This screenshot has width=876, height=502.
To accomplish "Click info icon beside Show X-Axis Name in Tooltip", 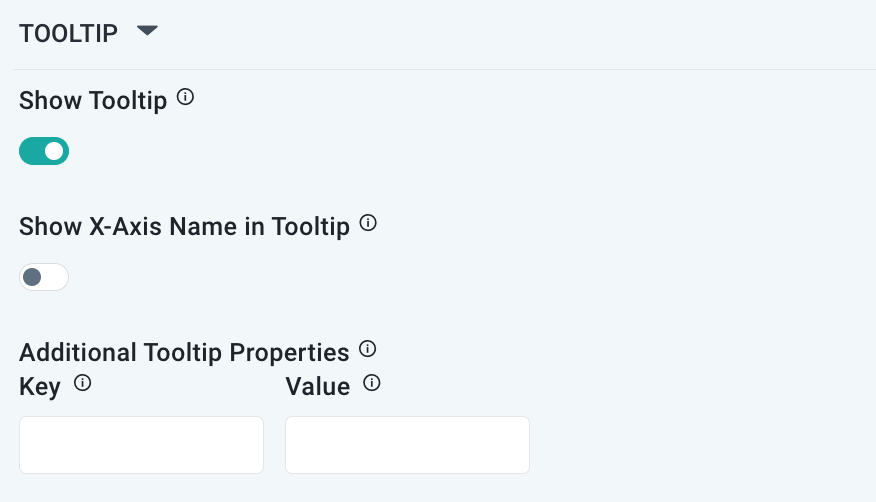I will (368, 223).
